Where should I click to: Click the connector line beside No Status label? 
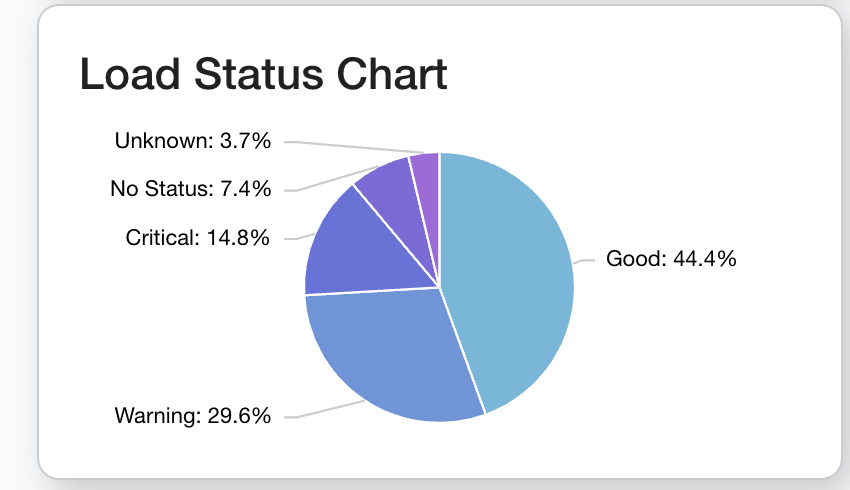point(330,180)
